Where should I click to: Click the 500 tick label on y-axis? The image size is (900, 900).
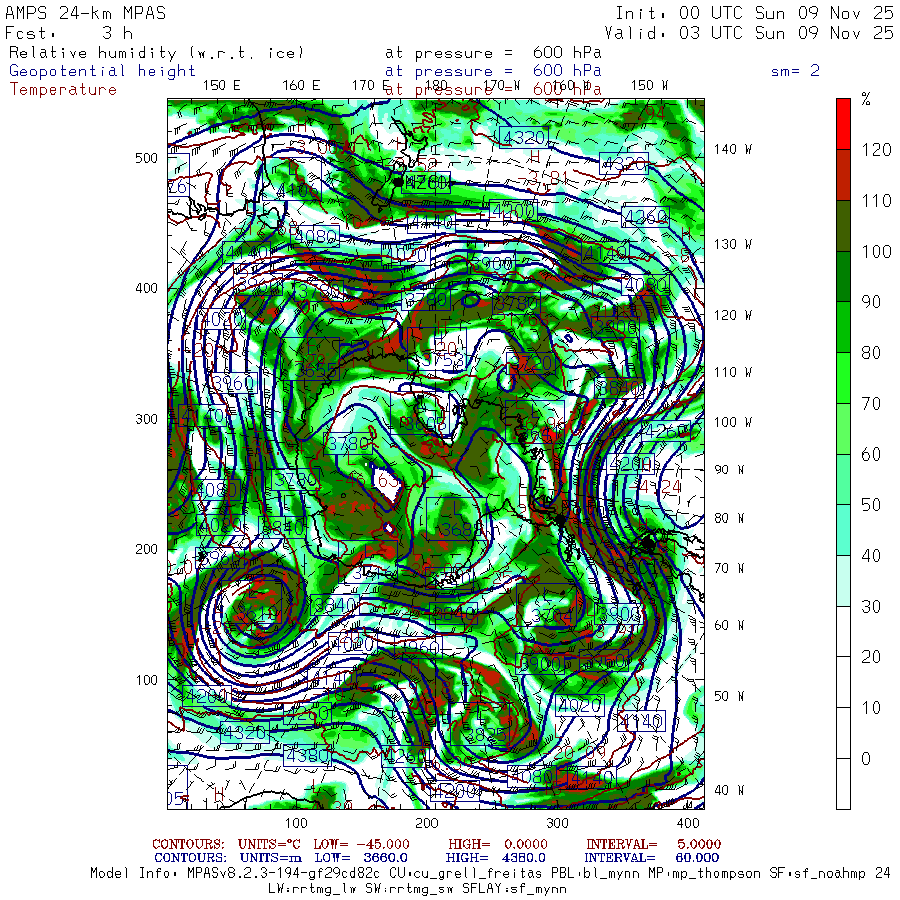click(x=147, y=158)
